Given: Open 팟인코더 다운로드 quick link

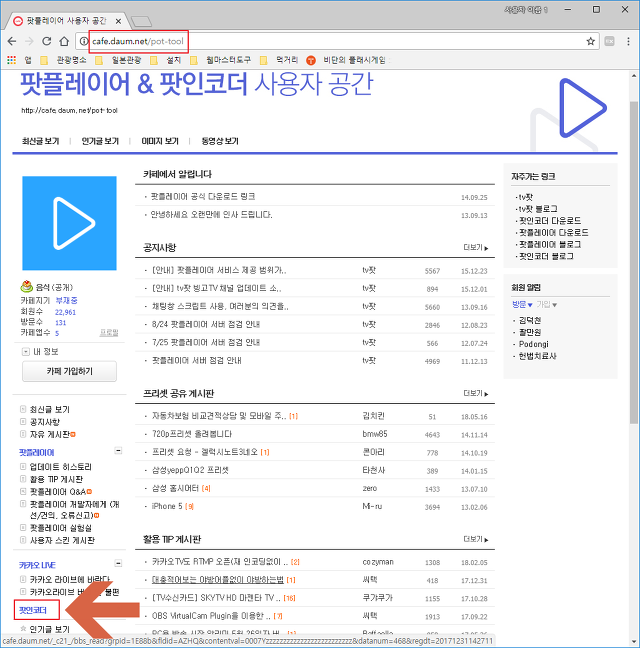Looking at the screenshot, I should [550, 221].
